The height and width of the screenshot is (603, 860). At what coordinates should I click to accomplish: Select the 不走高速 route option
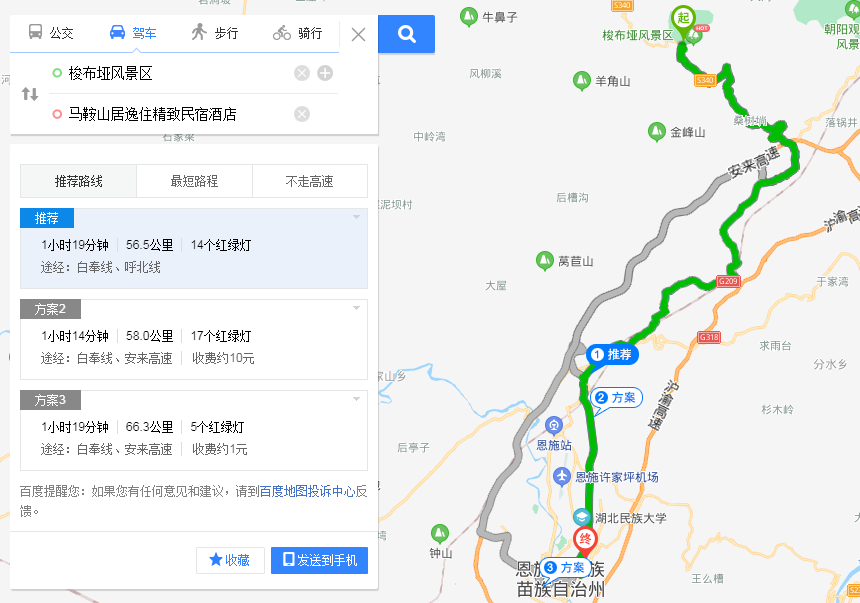click(x=310, y=181)
